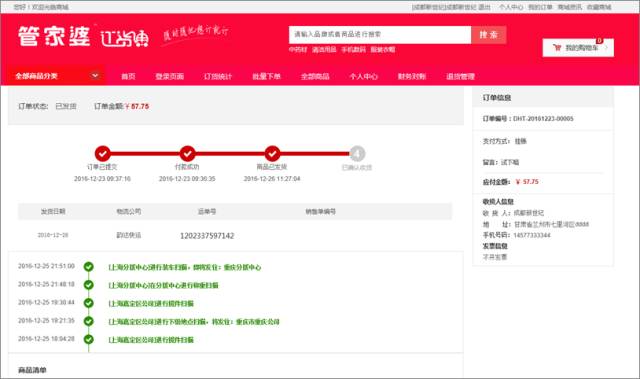The image size is (640, 379).
Task: Click 我的订单 link in top bar
Action: point(540,7)
